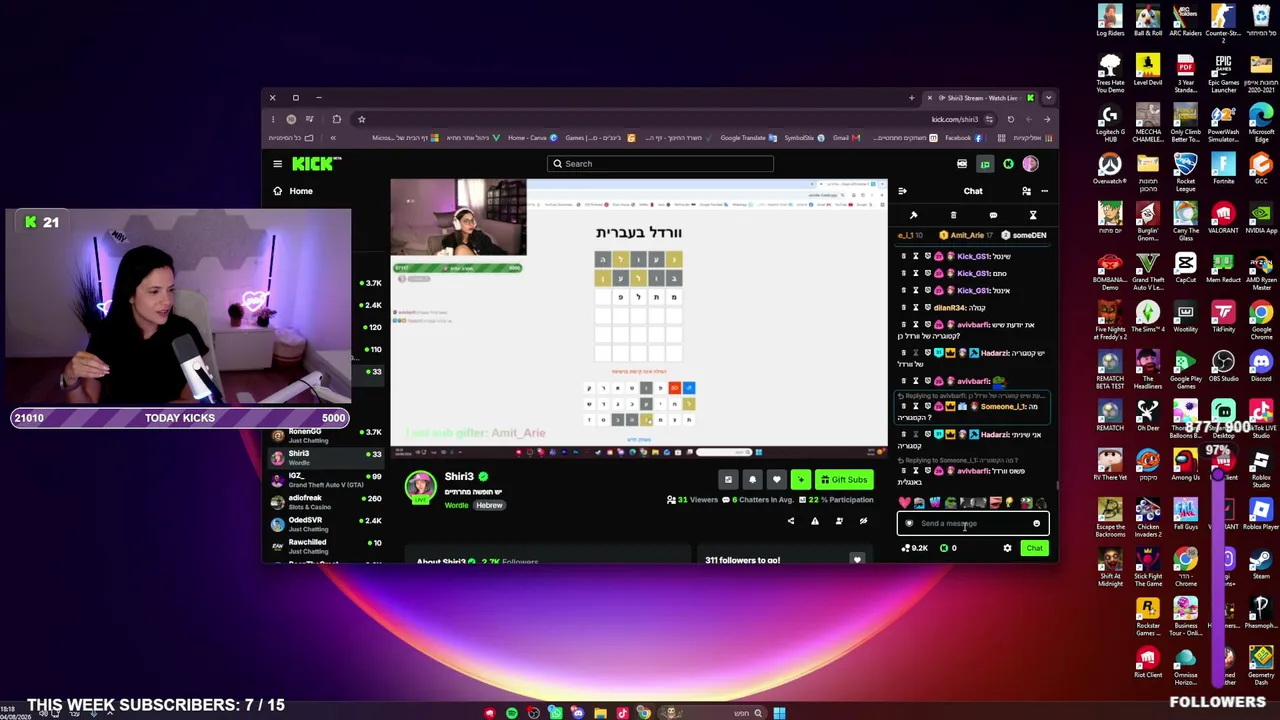
Task: Open a new browser tab with plus
Action: [911, 98]
